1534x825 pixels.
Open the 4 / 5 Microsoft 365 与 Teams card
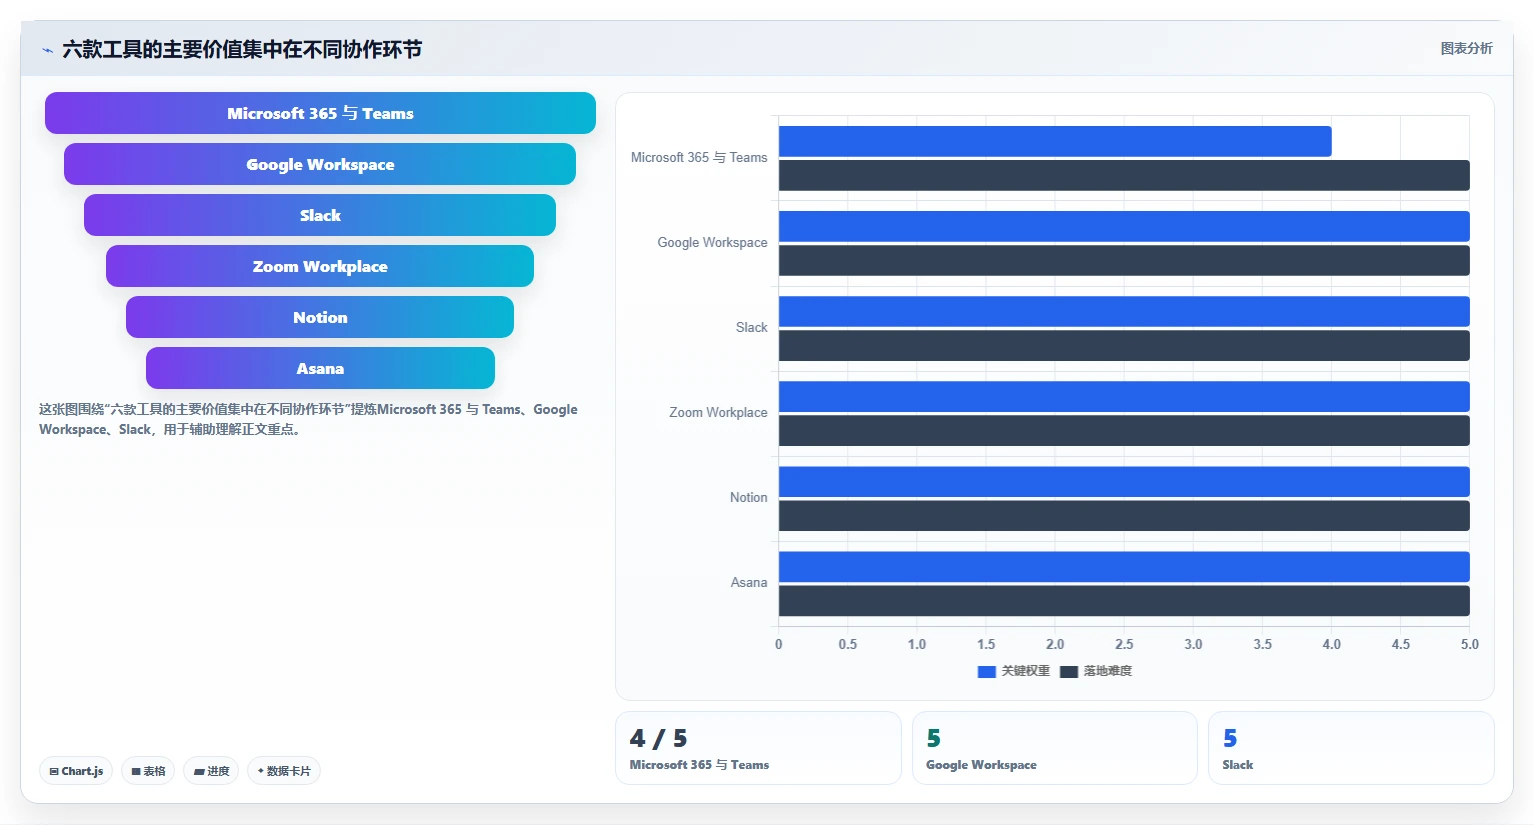(758, 748)
